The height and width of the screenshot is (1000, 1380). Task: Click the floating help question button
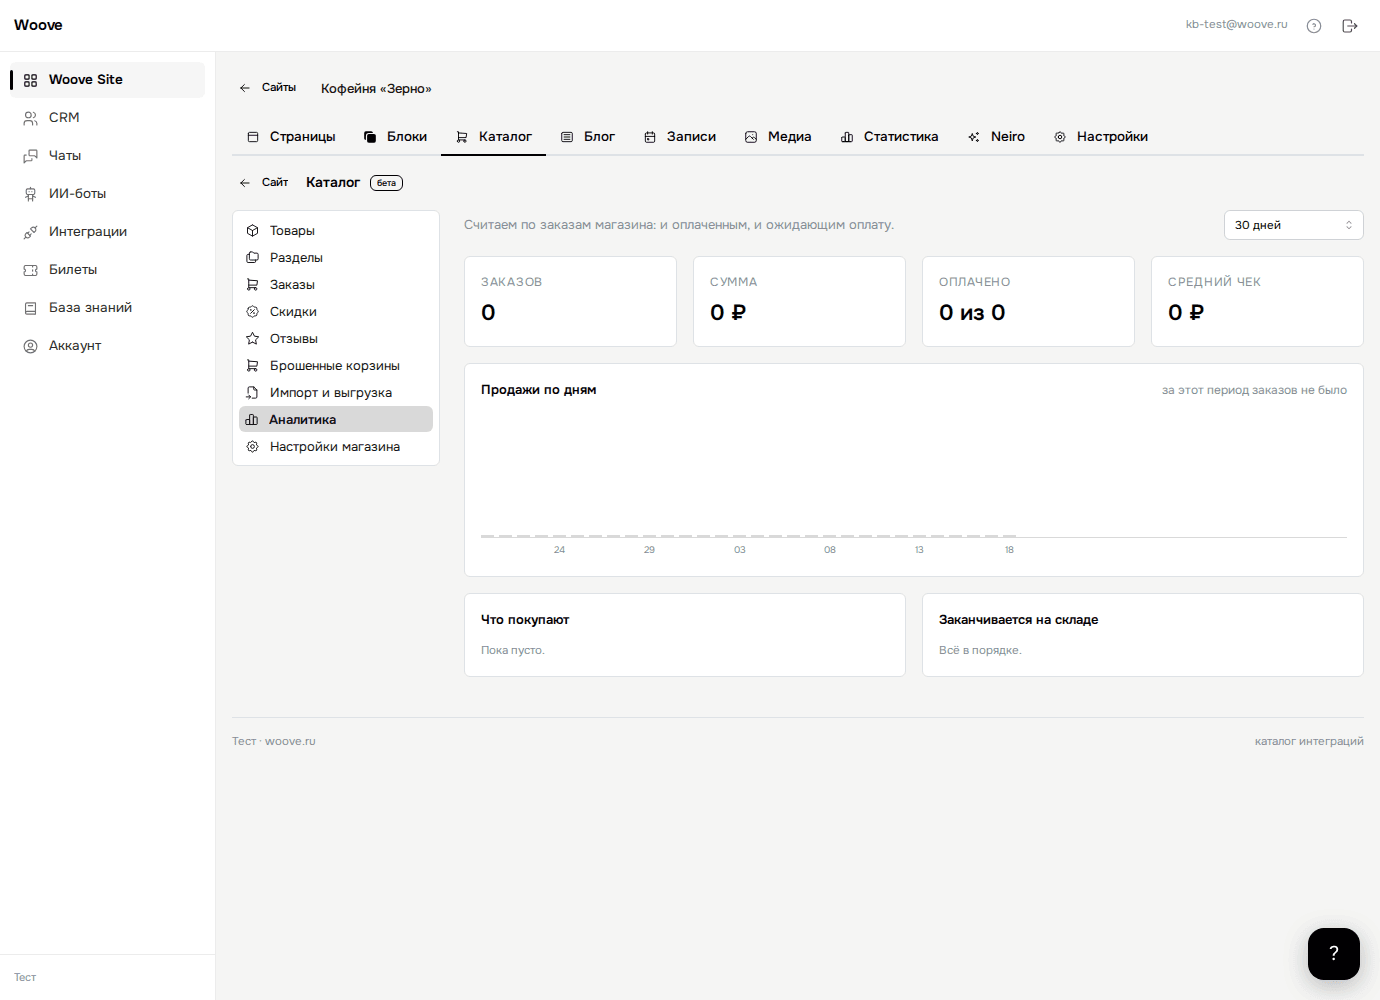(x=1334, y=954)
